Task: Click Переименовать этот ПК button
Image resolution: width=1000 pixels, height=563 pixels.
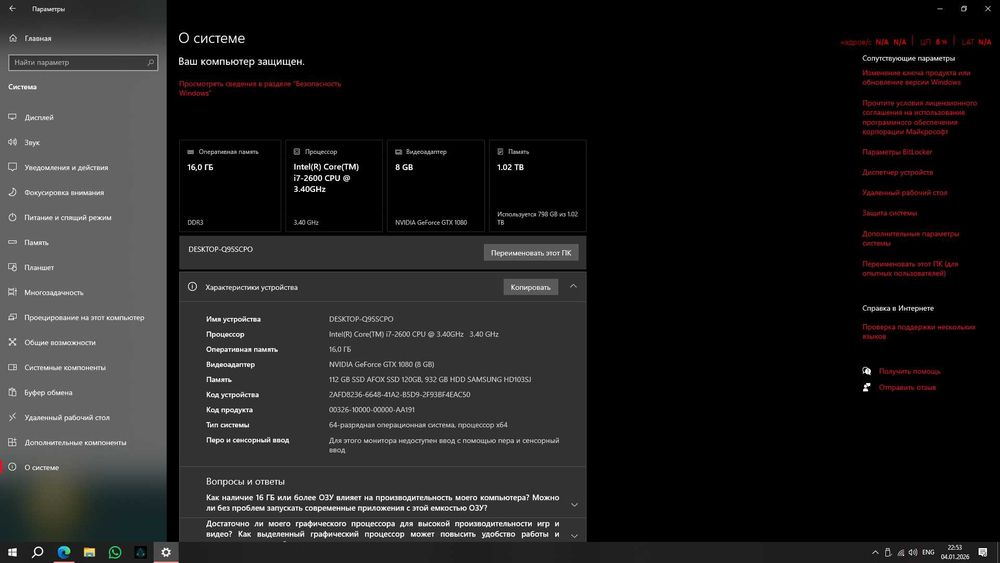Action: [x=531, y=252]
